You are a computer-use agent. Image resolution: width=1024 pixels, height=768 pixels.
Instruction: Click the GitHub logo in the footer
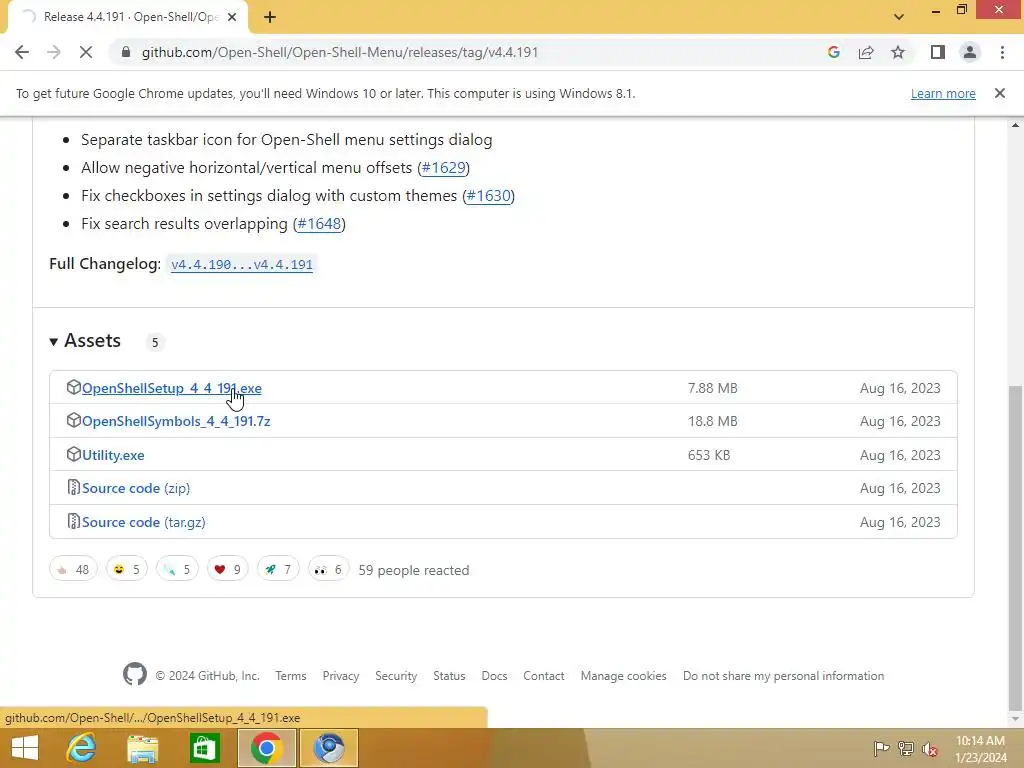(x=135, y=675)
